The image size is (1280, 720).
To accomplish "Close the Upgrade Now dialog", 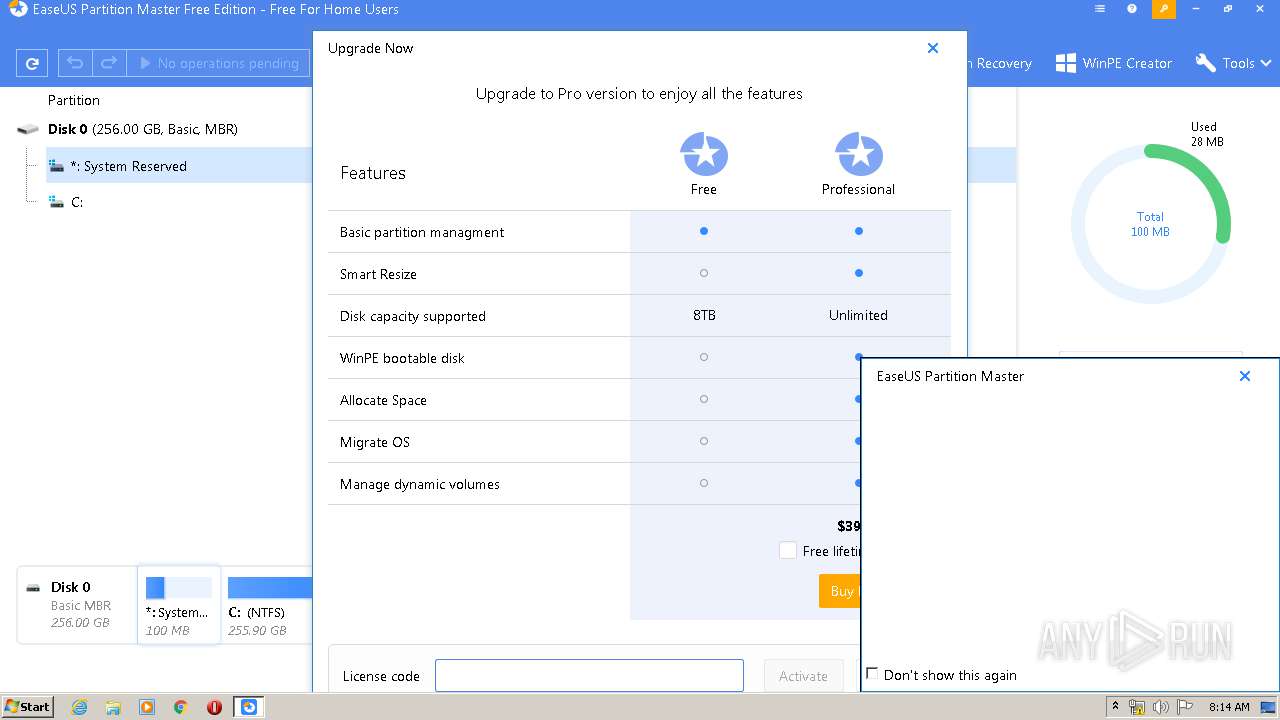I will pos(933,48).
